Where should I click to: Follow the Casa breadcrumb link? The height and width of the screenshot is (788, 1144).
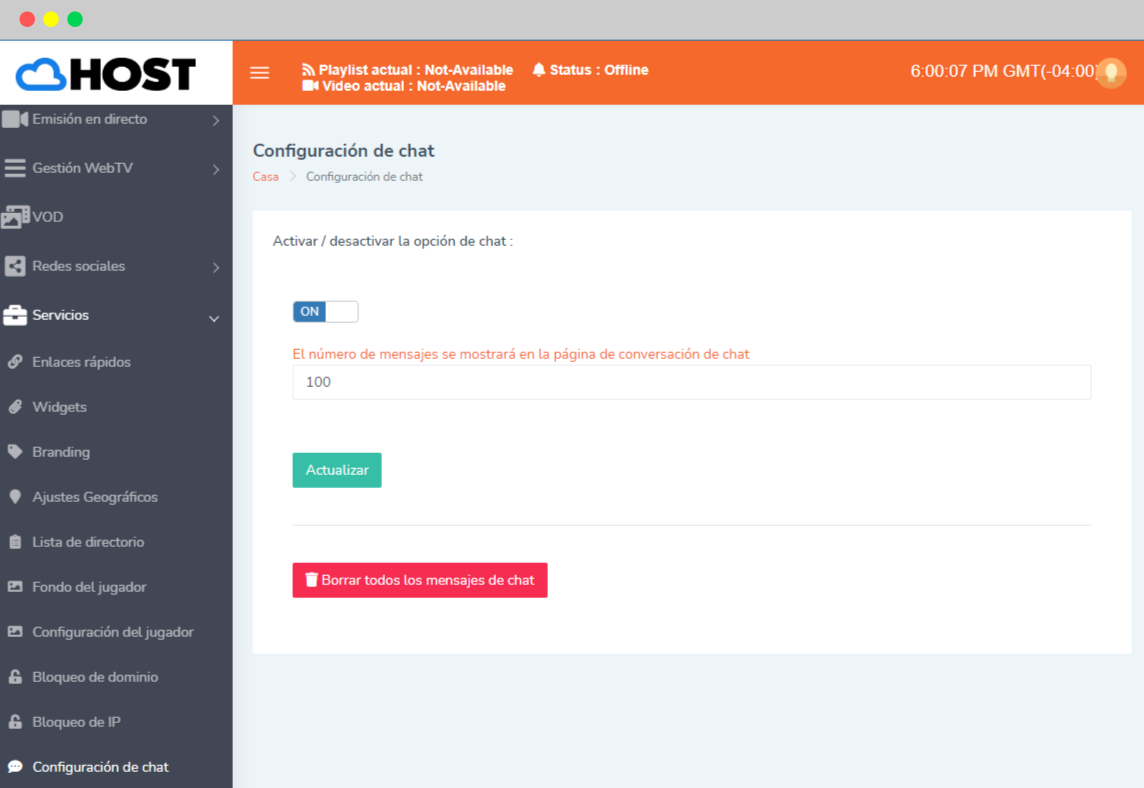point(266,177)
